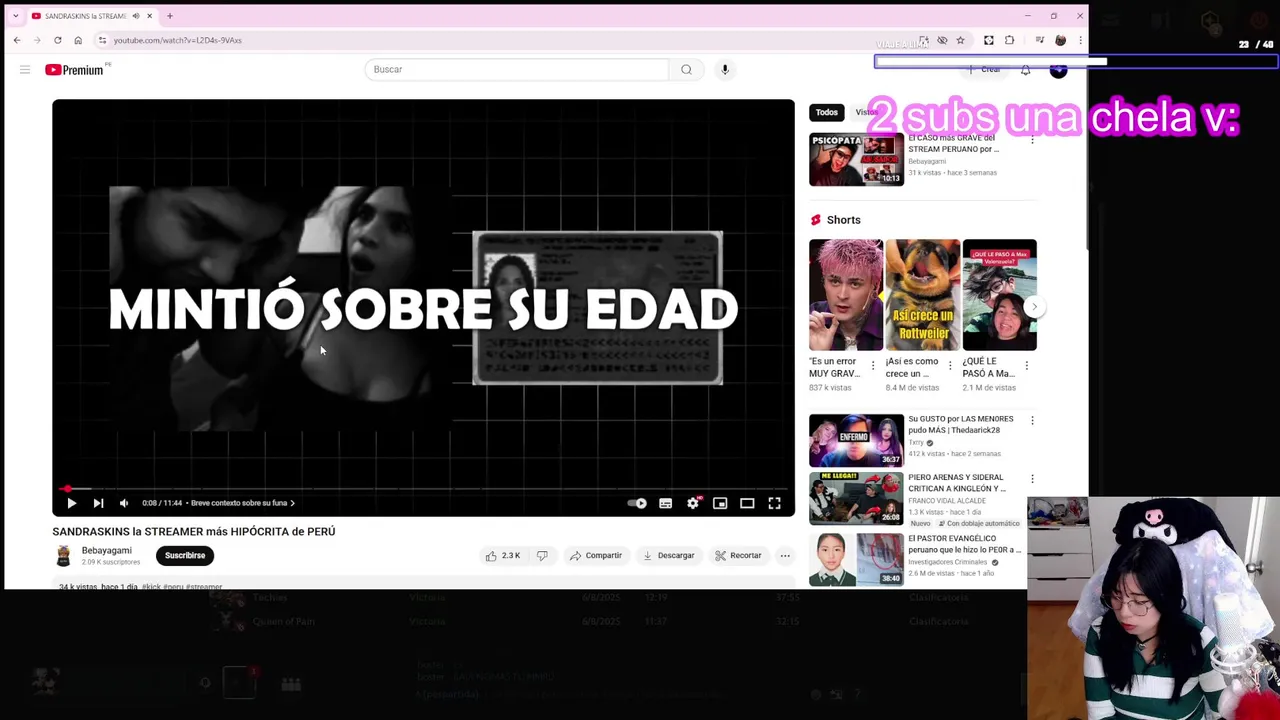The width and height of the screenshot is (1280, 720).
Task: Open the Shorts logo icon beside heading
Action: click(x=815, y=220)
